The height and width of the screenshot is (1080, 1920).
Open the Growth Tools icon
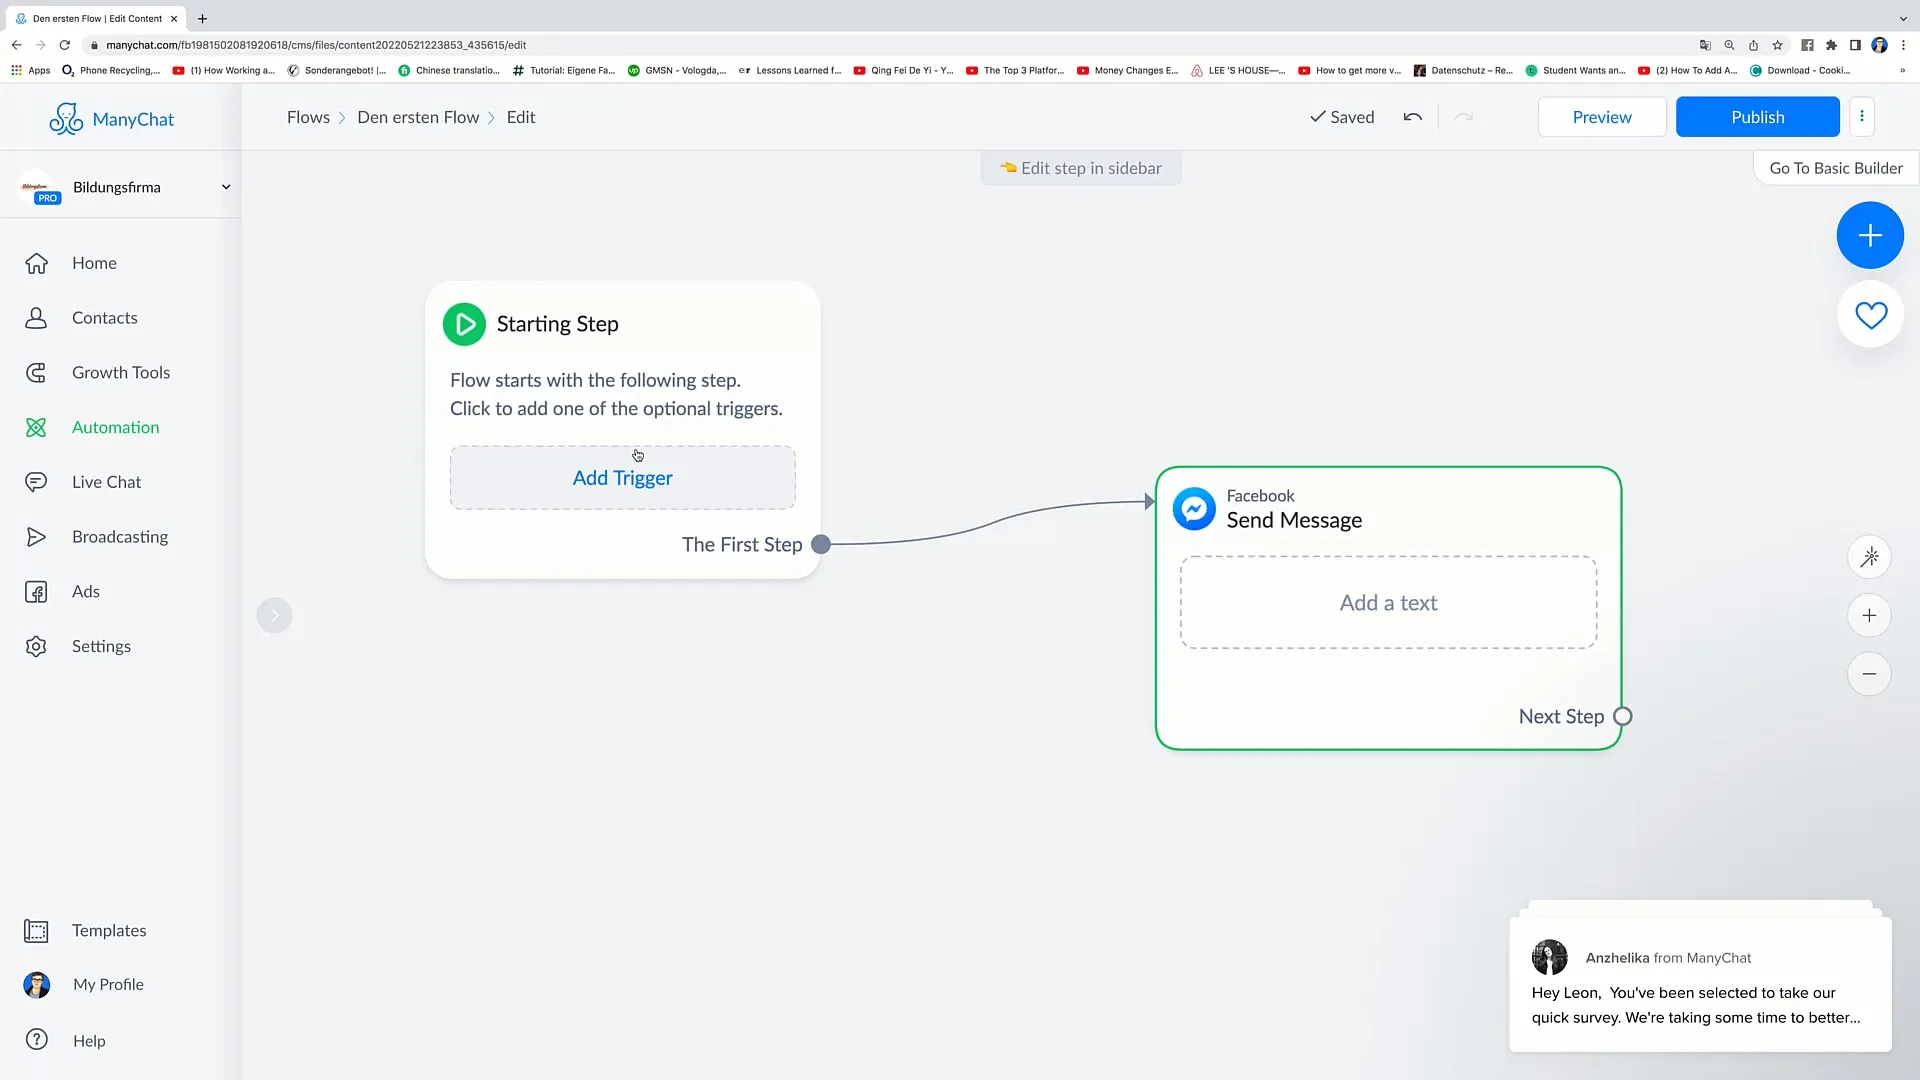coord(36,373)
